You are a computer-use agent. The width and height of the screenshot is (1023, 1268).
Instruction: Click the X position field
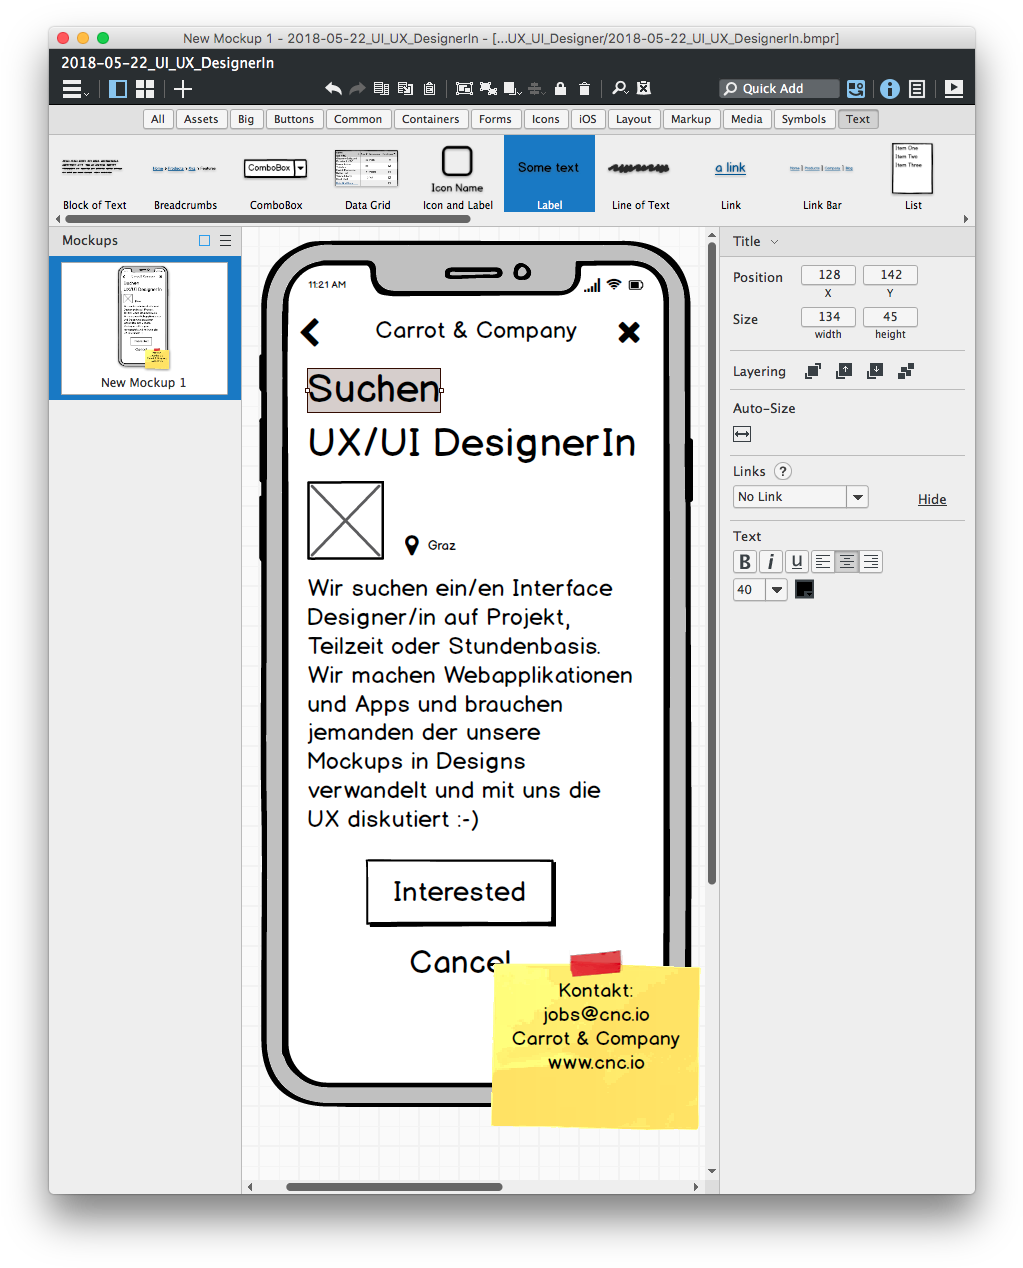[x=828, y=275]
